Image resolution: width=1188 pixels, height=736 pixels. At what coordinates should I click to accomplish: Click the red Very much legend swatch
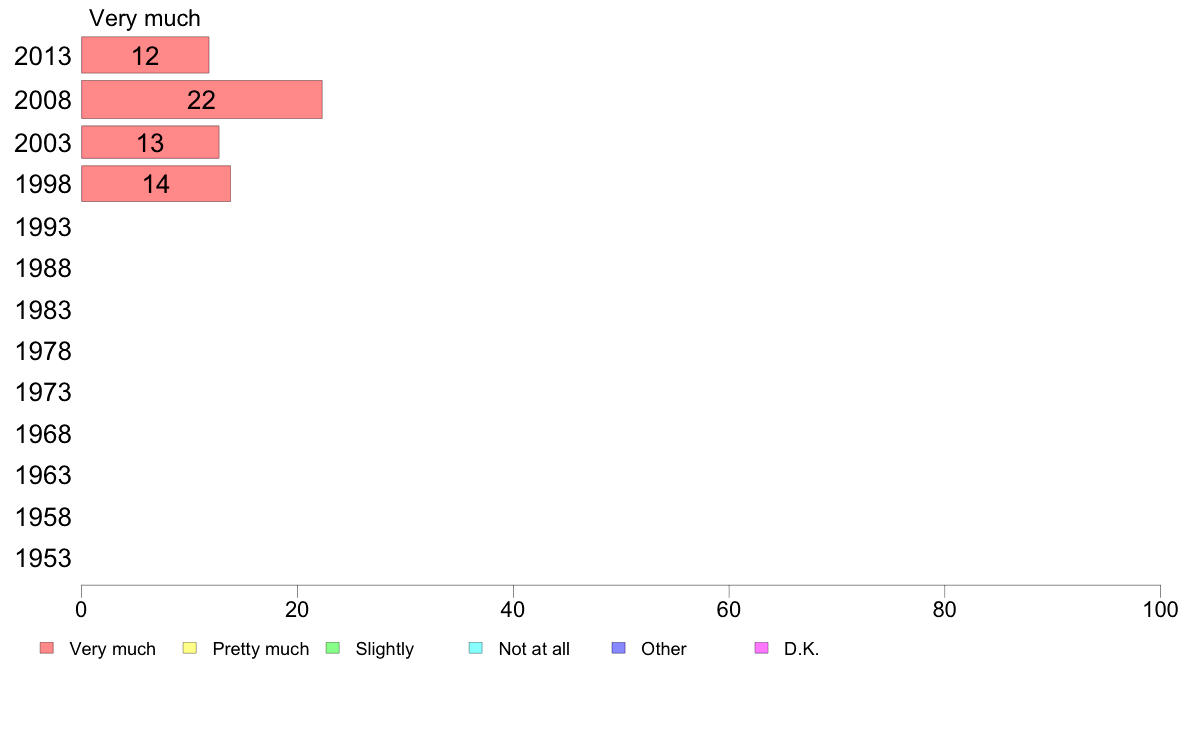point(47,648)
